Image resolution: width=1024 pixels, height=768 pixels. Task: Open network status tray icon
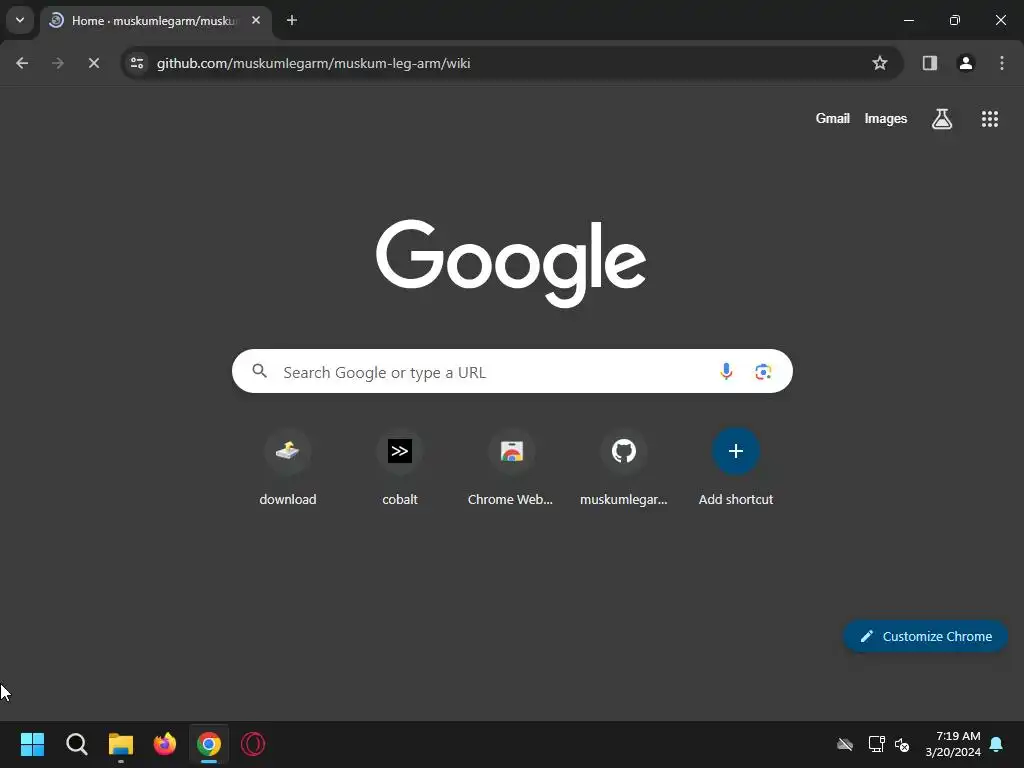pyautogui.click(x=876, y=744)
